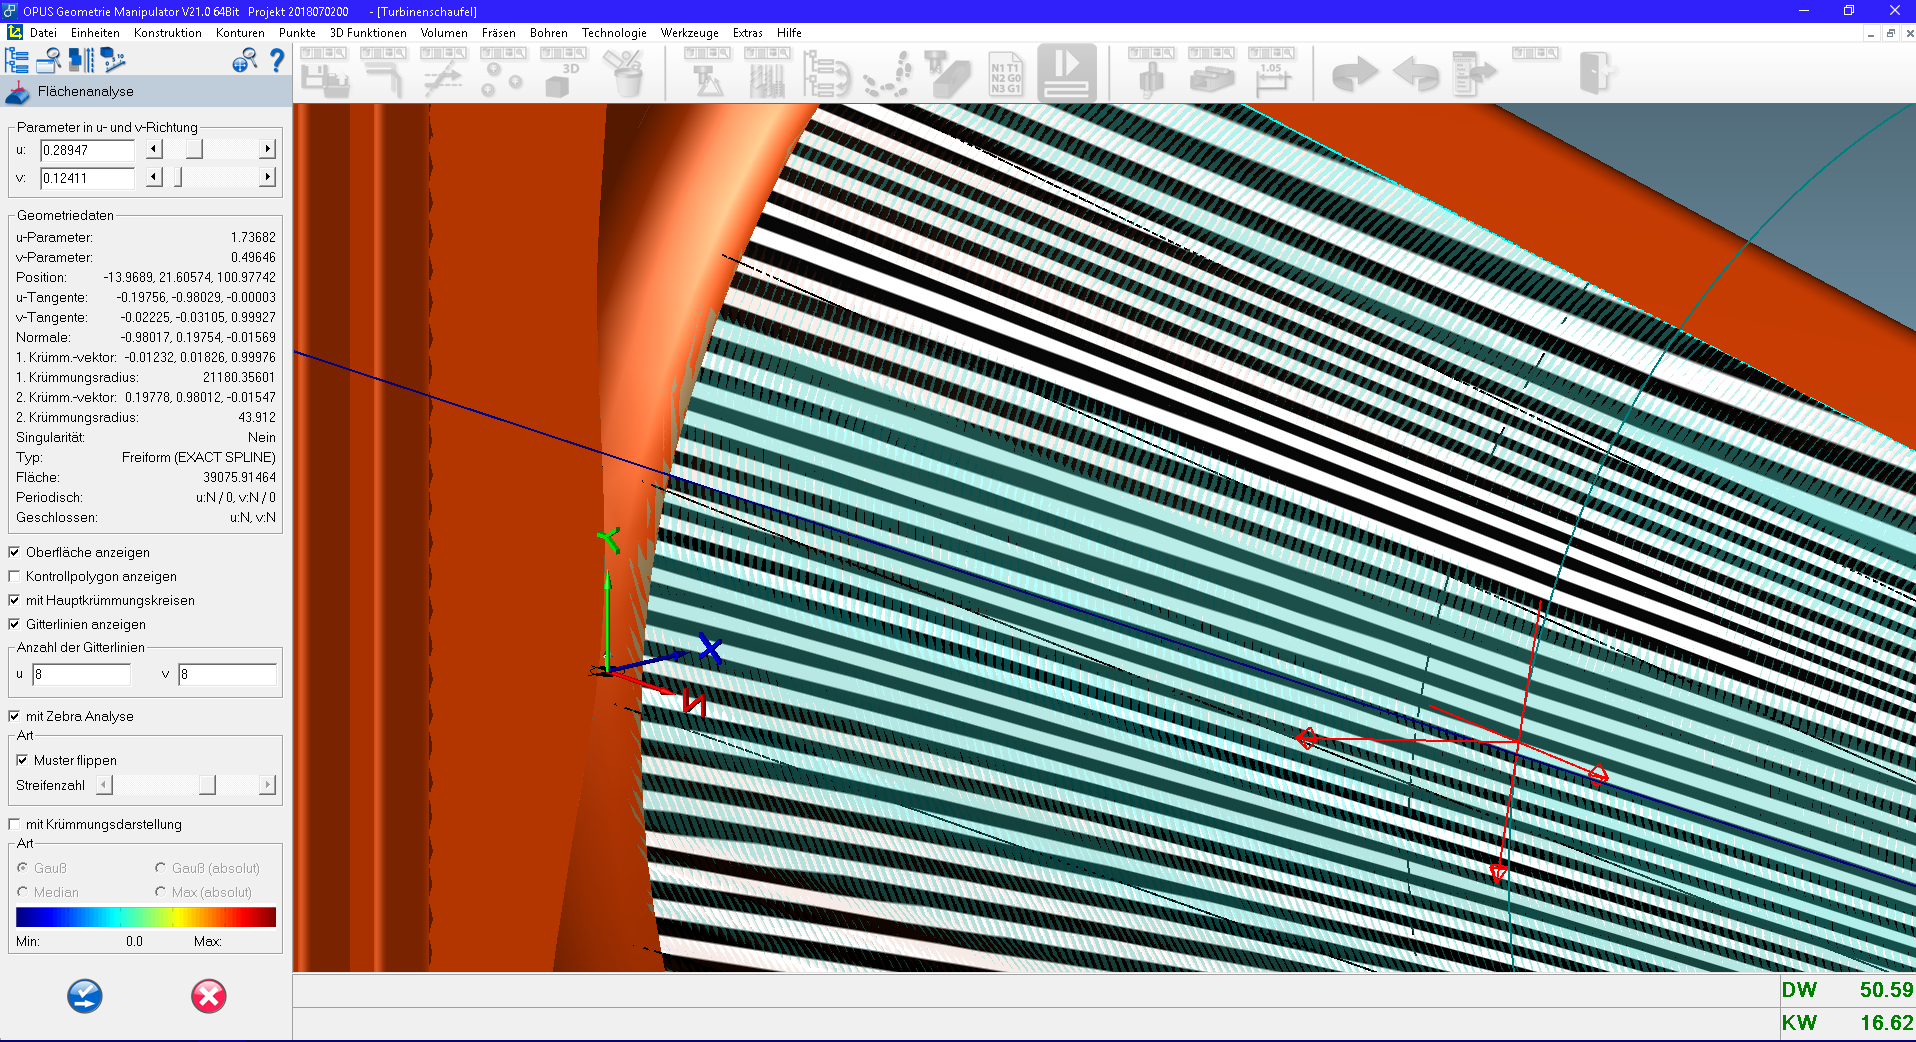Click the tree with arrows toolbar icon
Screen dimensions: 1916x1042
pyautogui.click(x=826, y=73)
